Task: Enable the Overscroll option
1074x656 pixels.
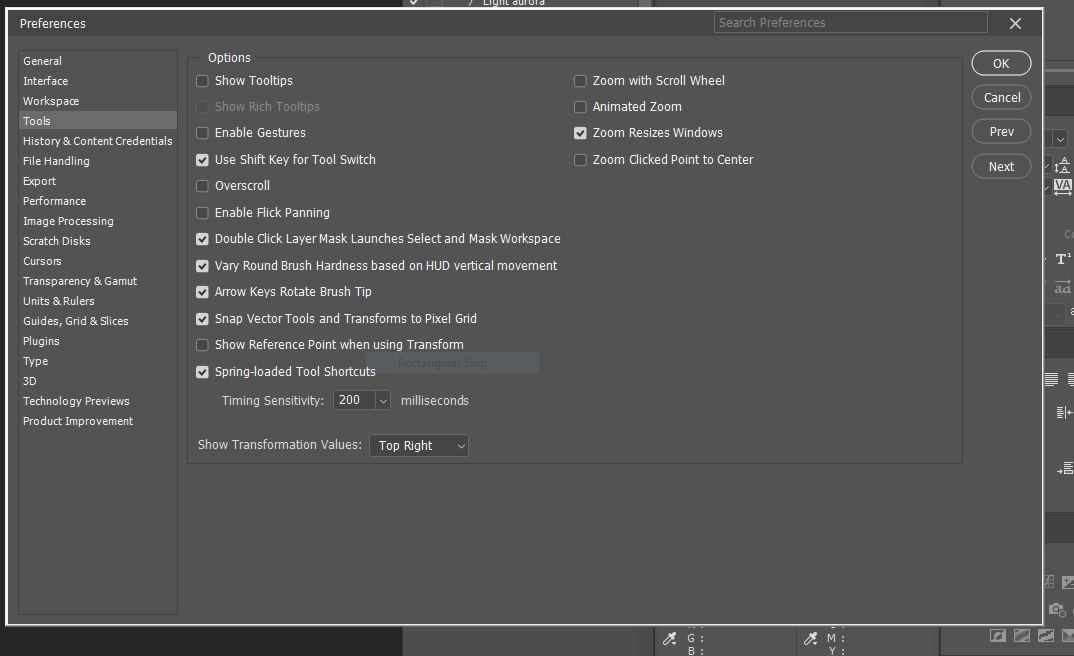Action: pyautogui.click(x=202, y=185)
